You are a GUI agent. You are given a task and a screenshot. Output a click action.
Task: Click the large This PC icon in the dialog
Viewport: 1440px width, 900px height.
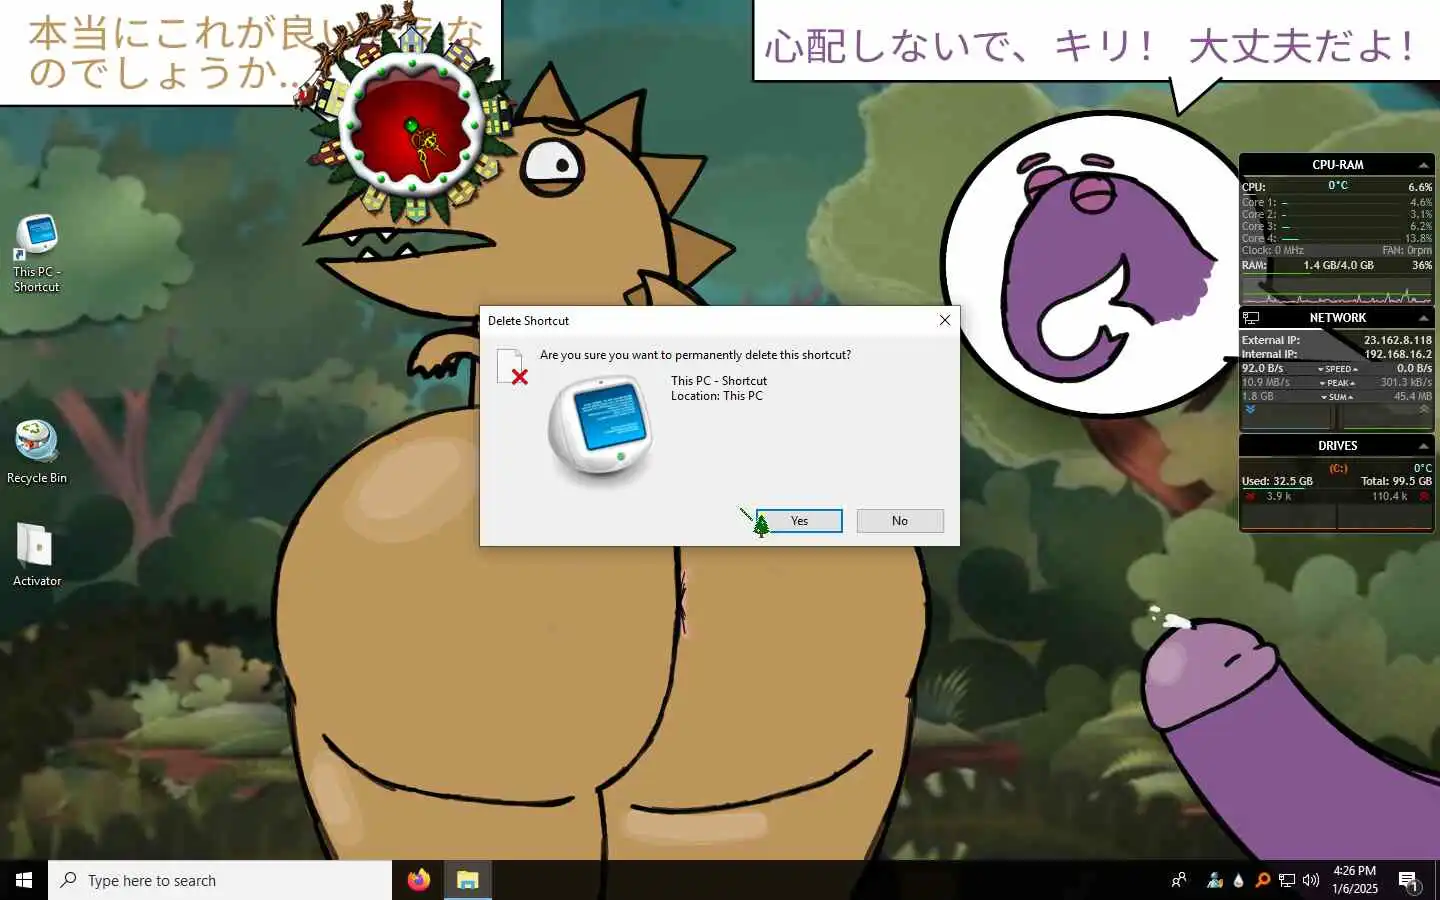[601, 429]
